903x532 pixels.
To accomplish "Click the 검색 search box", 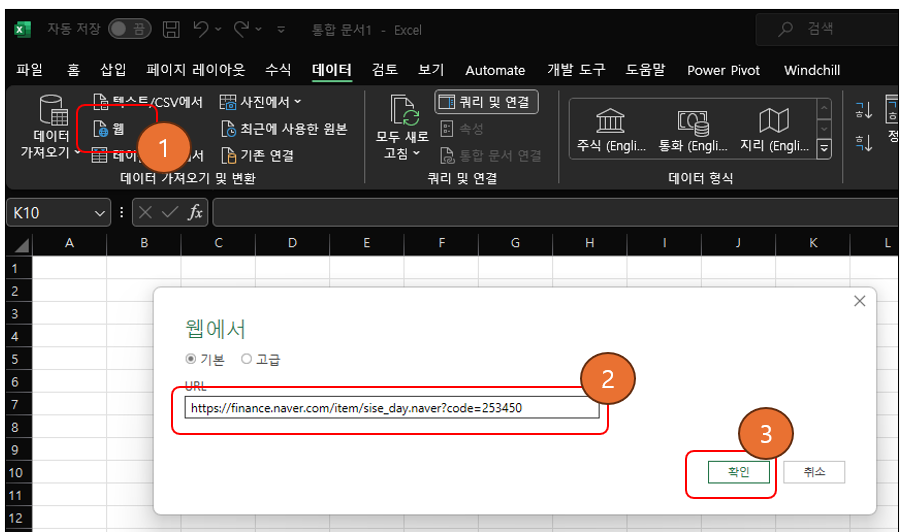I will [827, 29].
